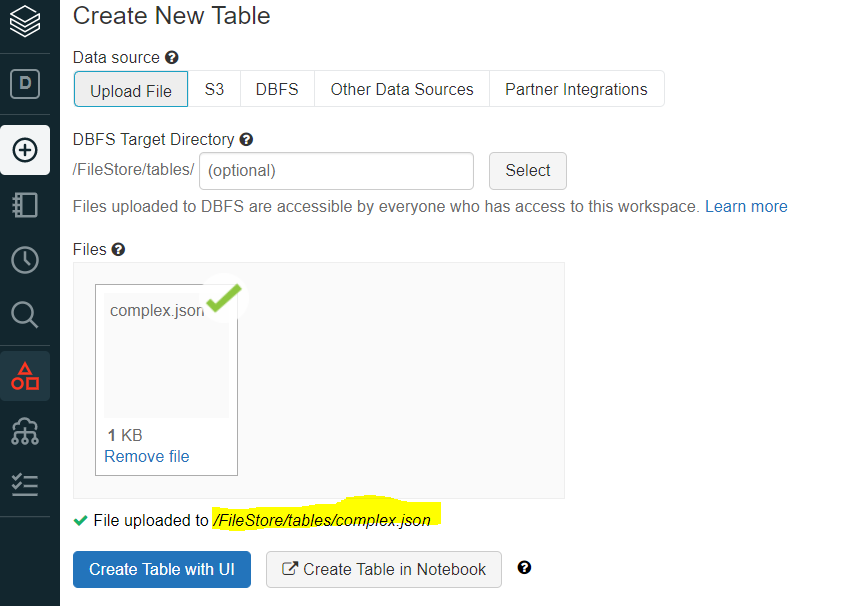
Task: Select DBFS as the data source
Action: [277, 89]
